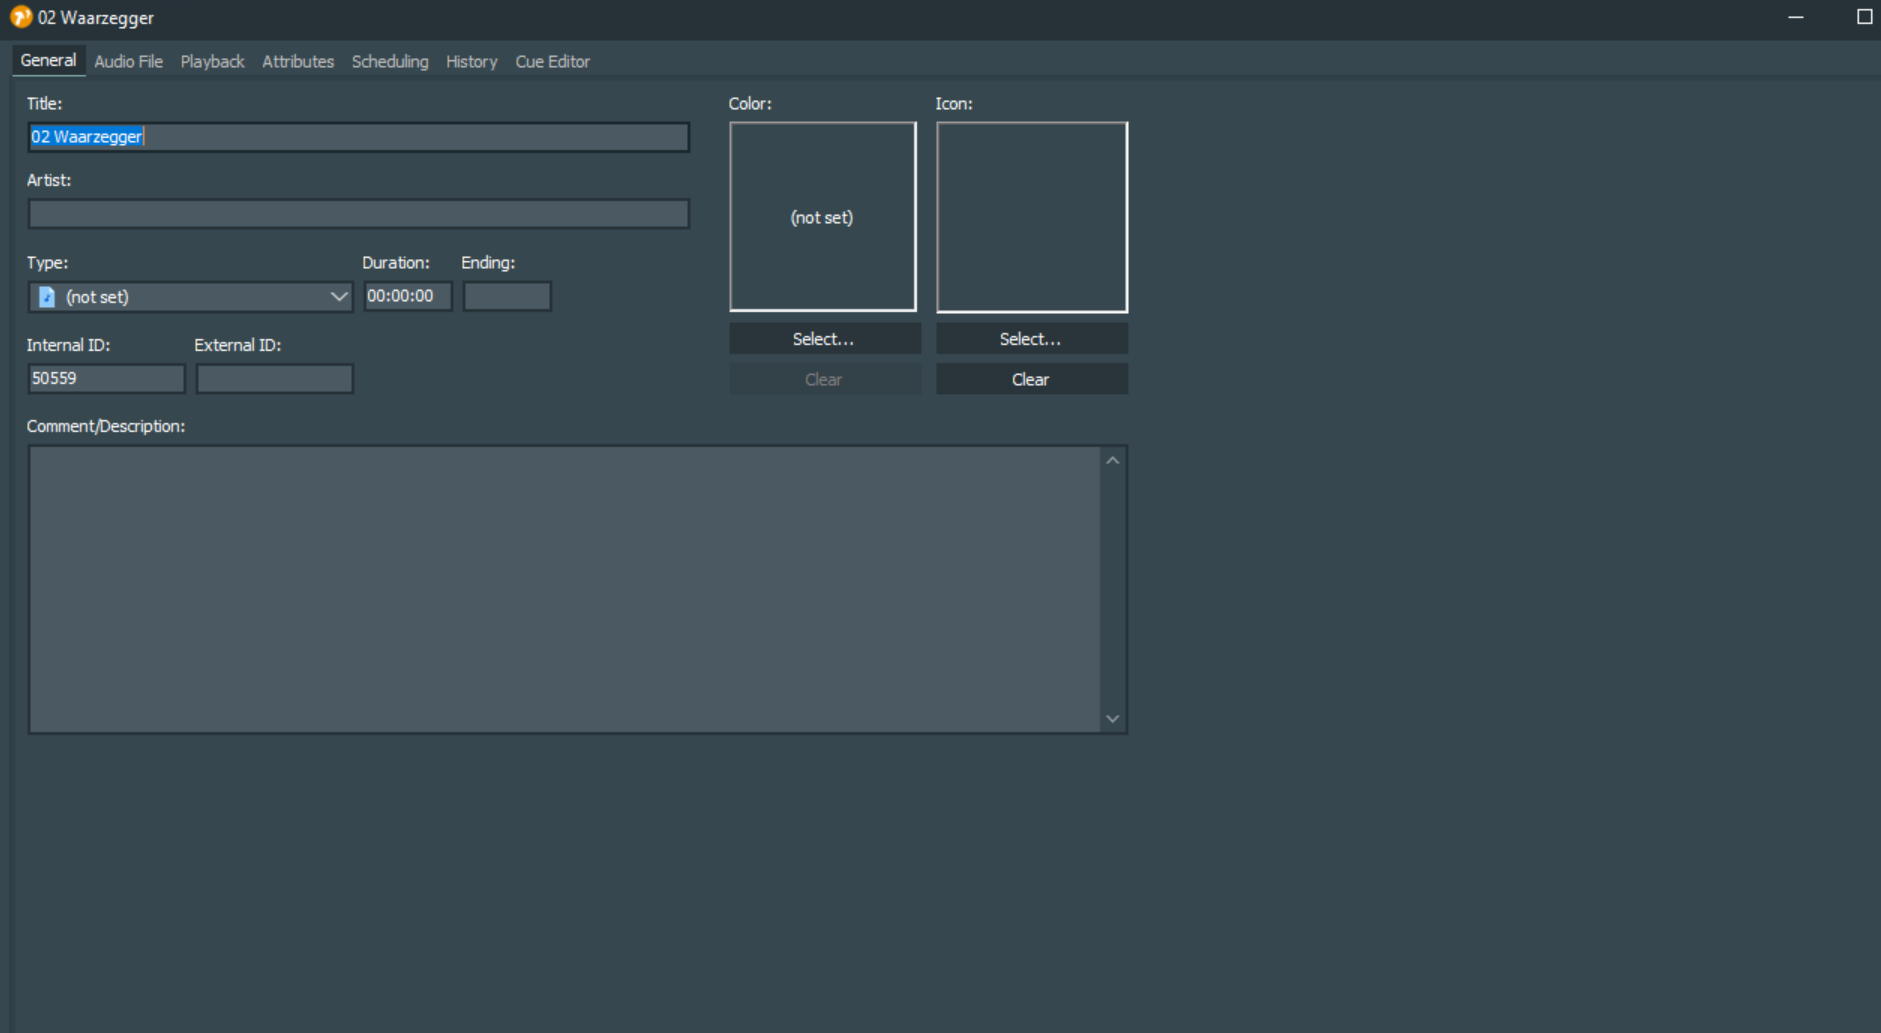The image size is (1881, 1033).
Task: Go to the Attributes tab
Action: click(x=298, y=61)
